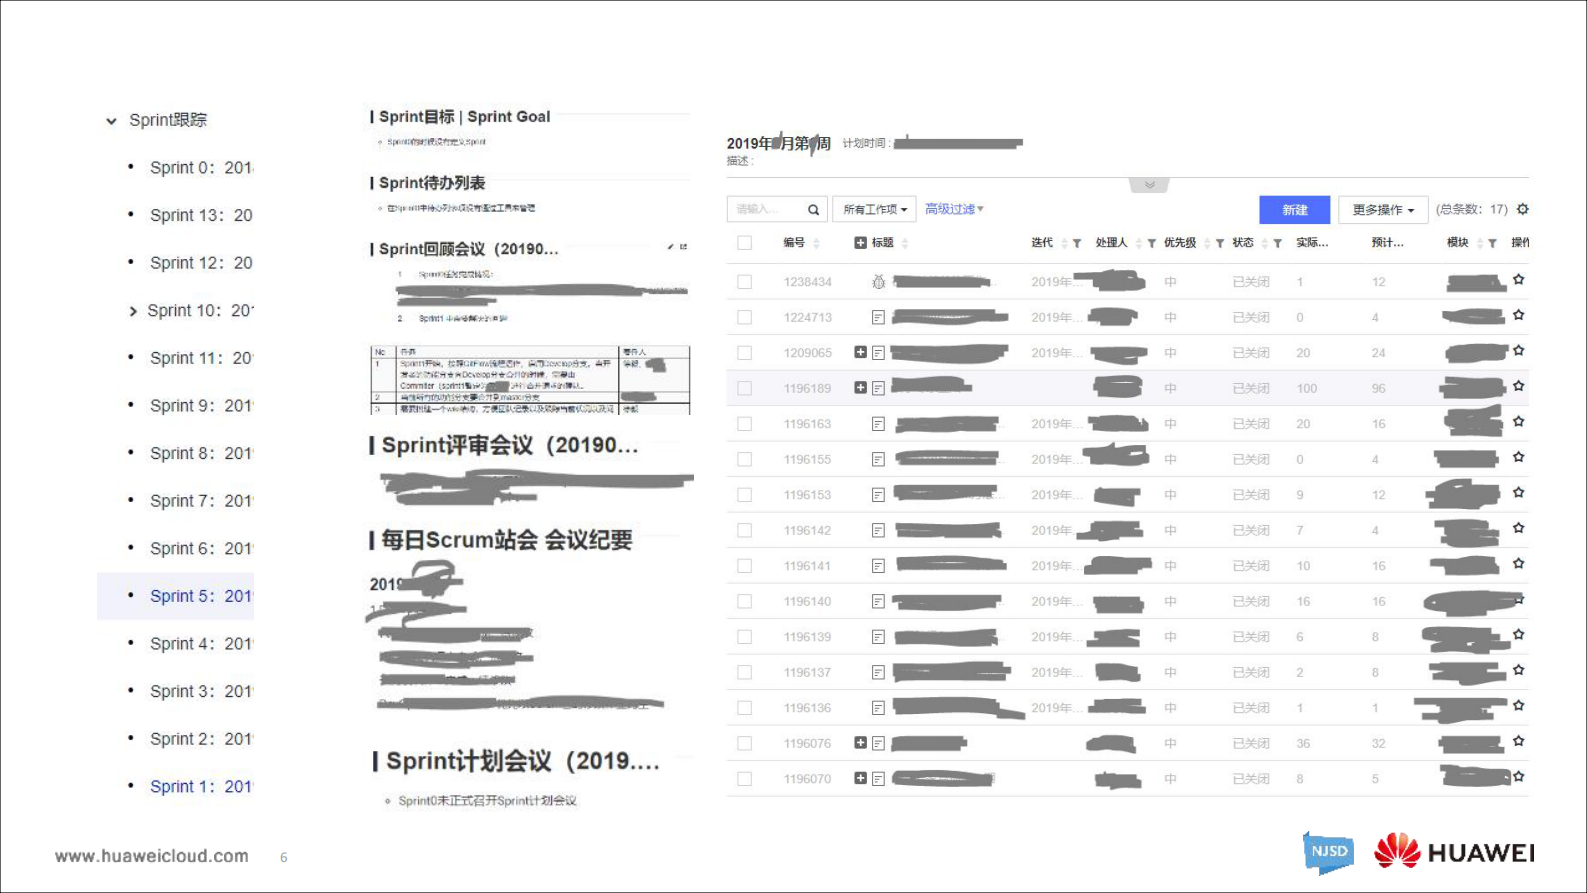Favorite row 1196142 using its star

click(1518, 528)
